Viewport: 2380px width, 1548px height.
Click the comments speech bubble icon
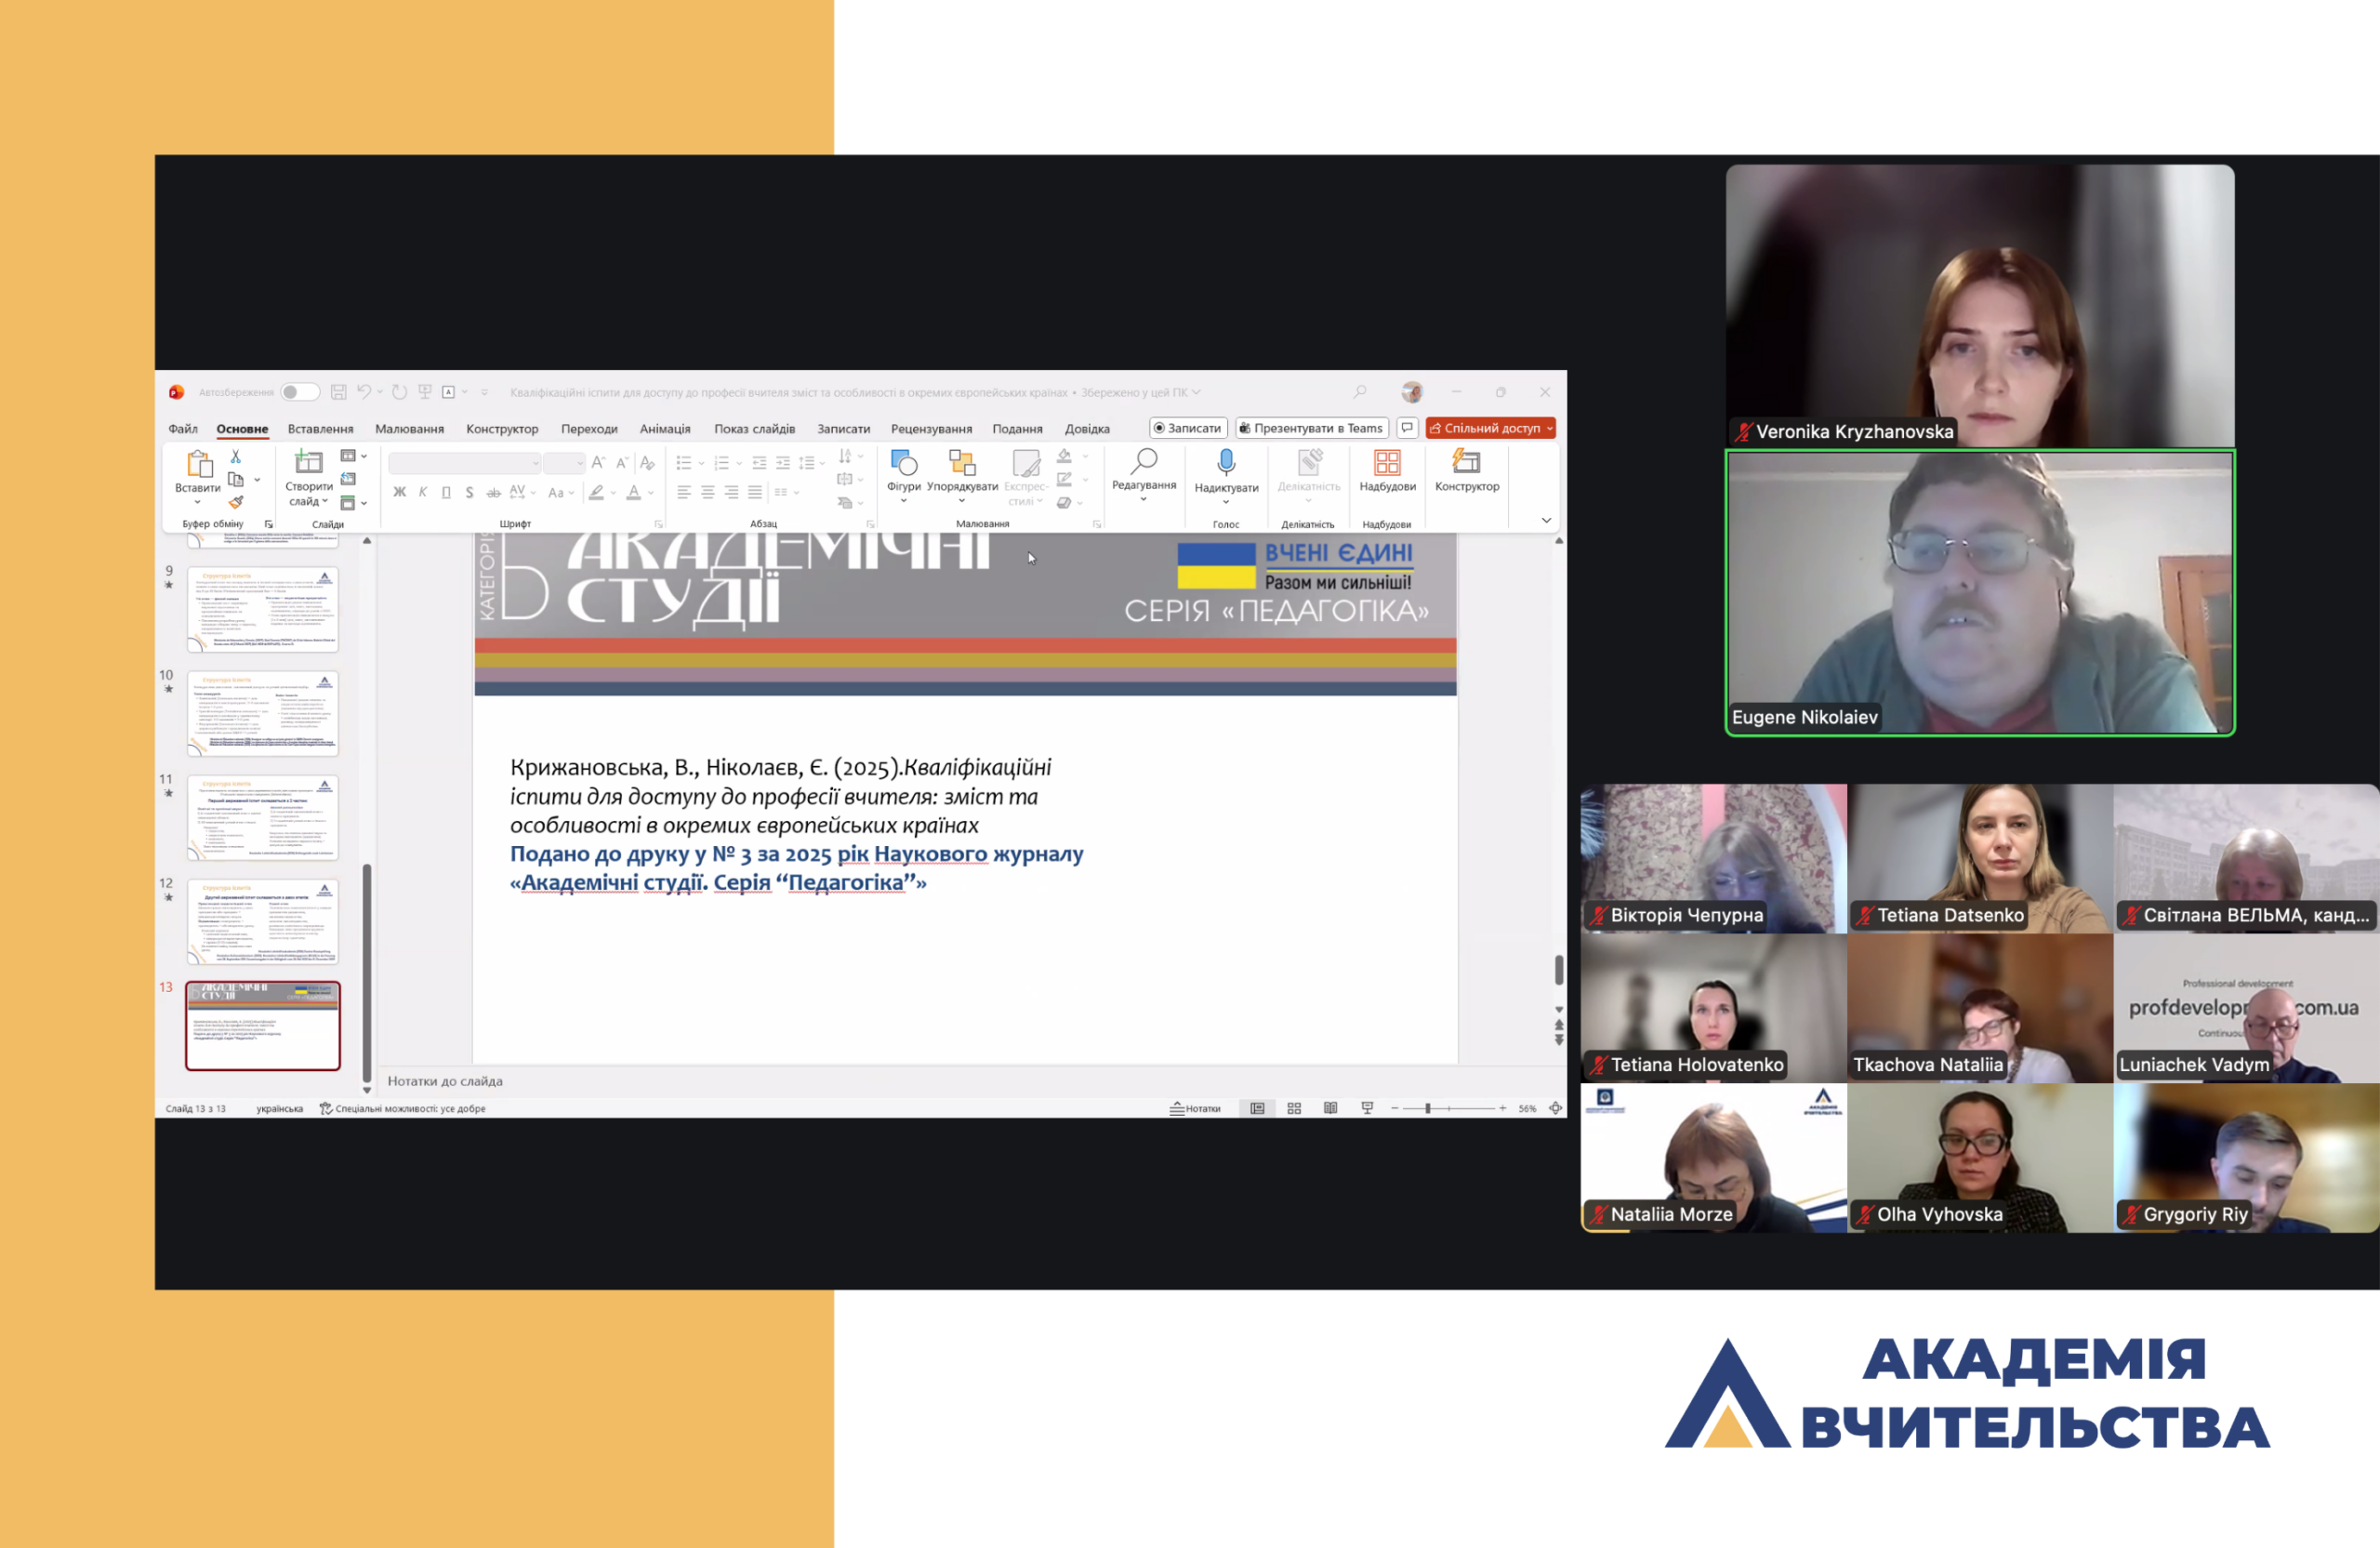[1407, 428]
